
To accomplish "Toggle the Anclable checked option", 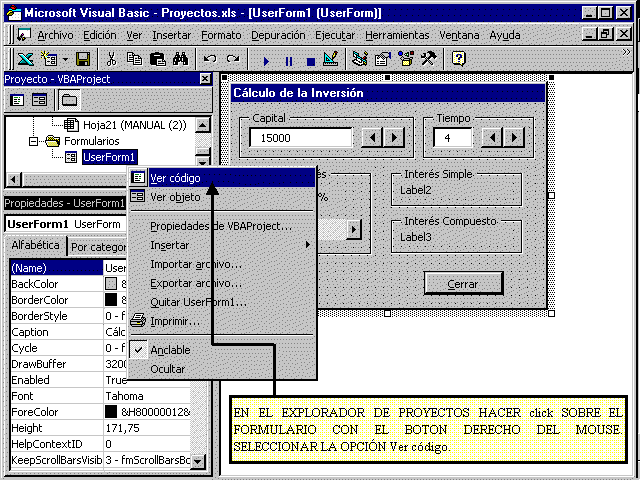I will (222, 350).
